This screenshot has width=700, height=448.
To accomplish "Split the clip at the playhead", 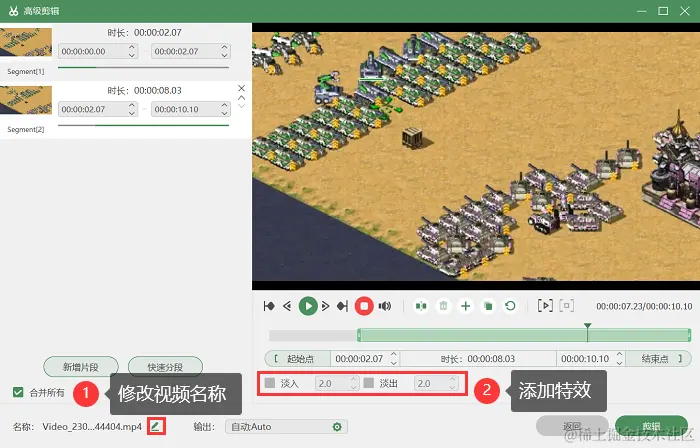I will click(x=421, y=306).
